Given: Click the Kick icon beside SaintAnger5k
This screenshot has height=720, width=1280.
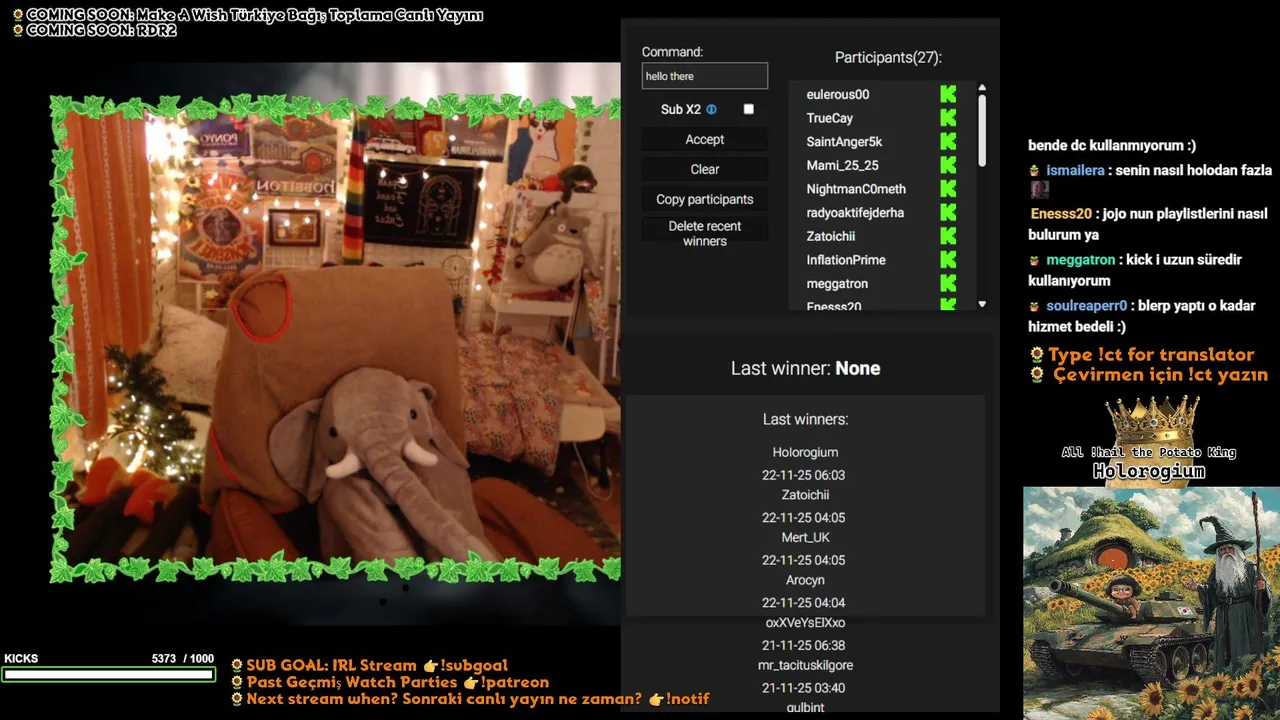Looking at the screenshot, I should coord(948,142).
